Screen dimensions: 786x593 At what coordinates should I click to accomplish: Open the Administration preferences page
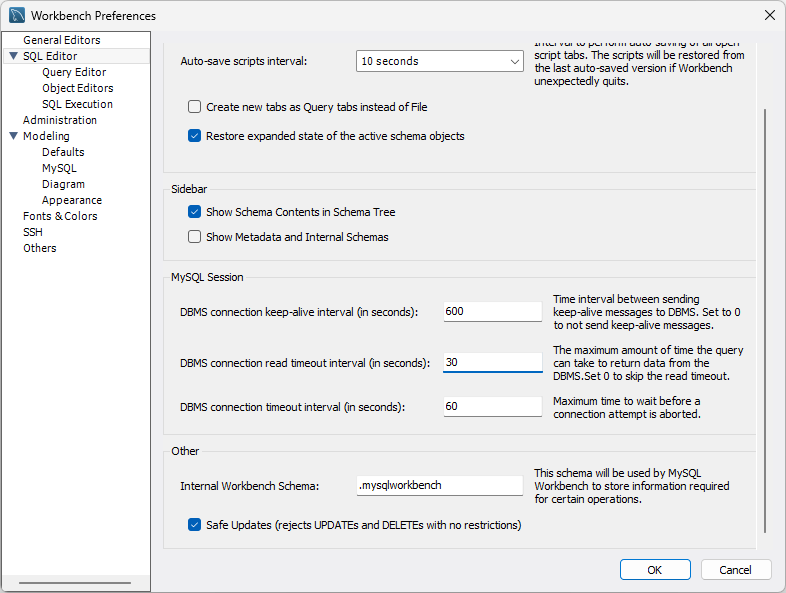(x=60, y=120)
